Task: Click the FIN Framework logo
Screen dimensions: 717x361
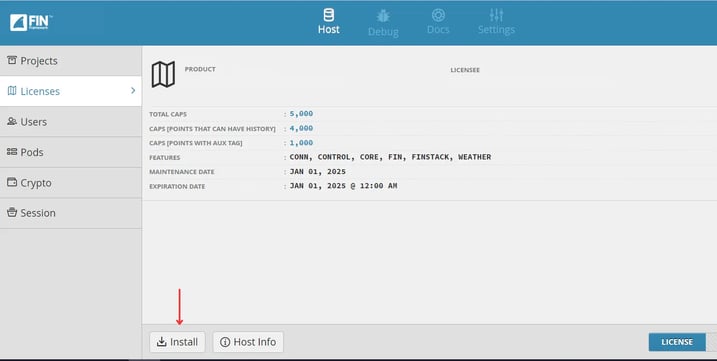Action: pos(31,22)
